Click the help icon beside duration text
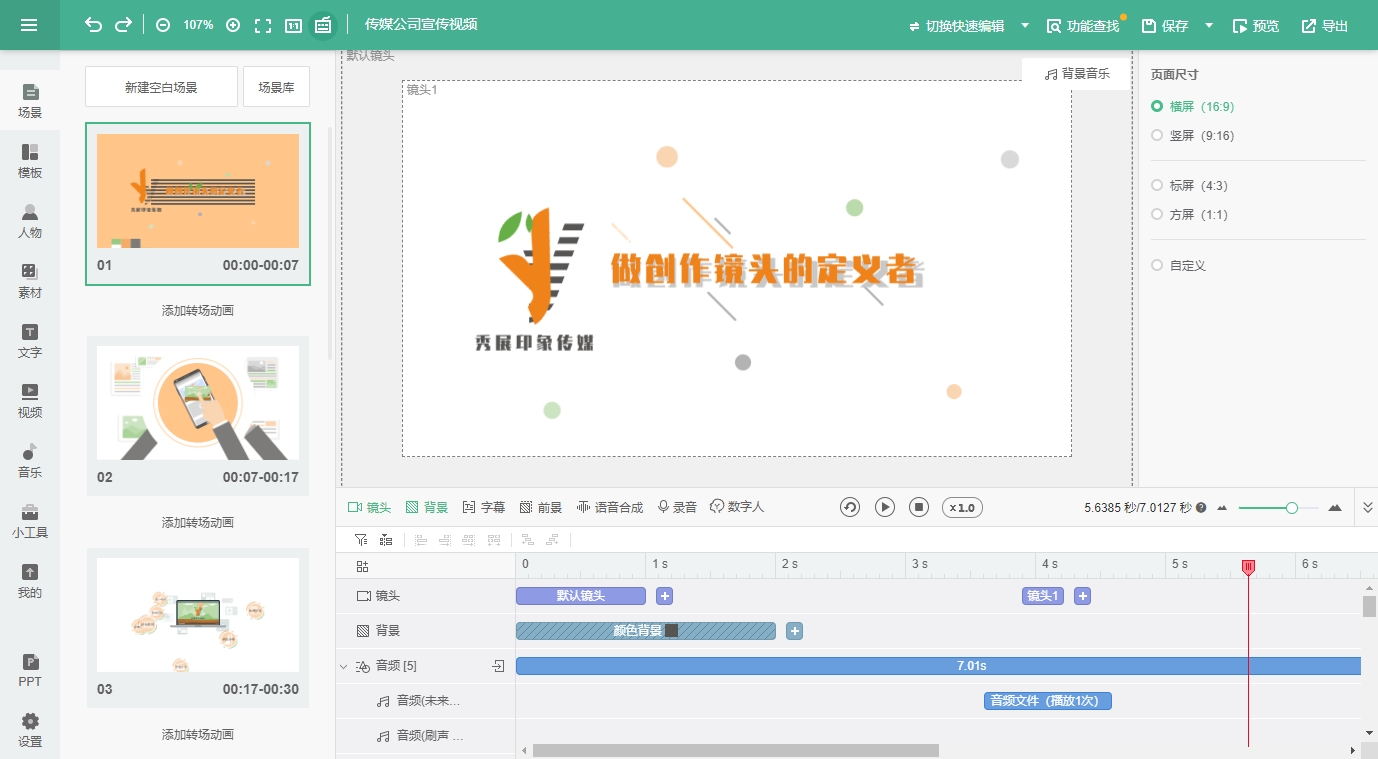 1201,508
